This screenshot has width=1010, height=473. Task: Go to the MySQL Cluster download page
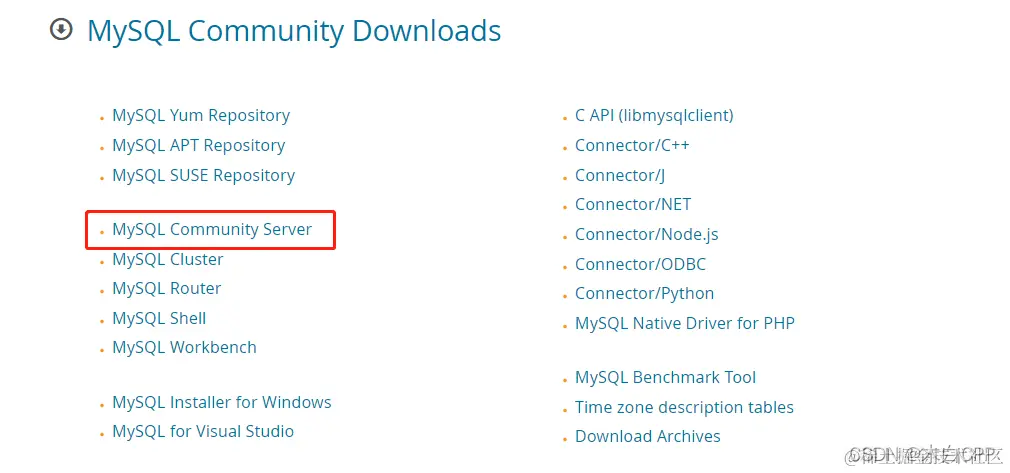pyautogui.click(x=167, y=260)
